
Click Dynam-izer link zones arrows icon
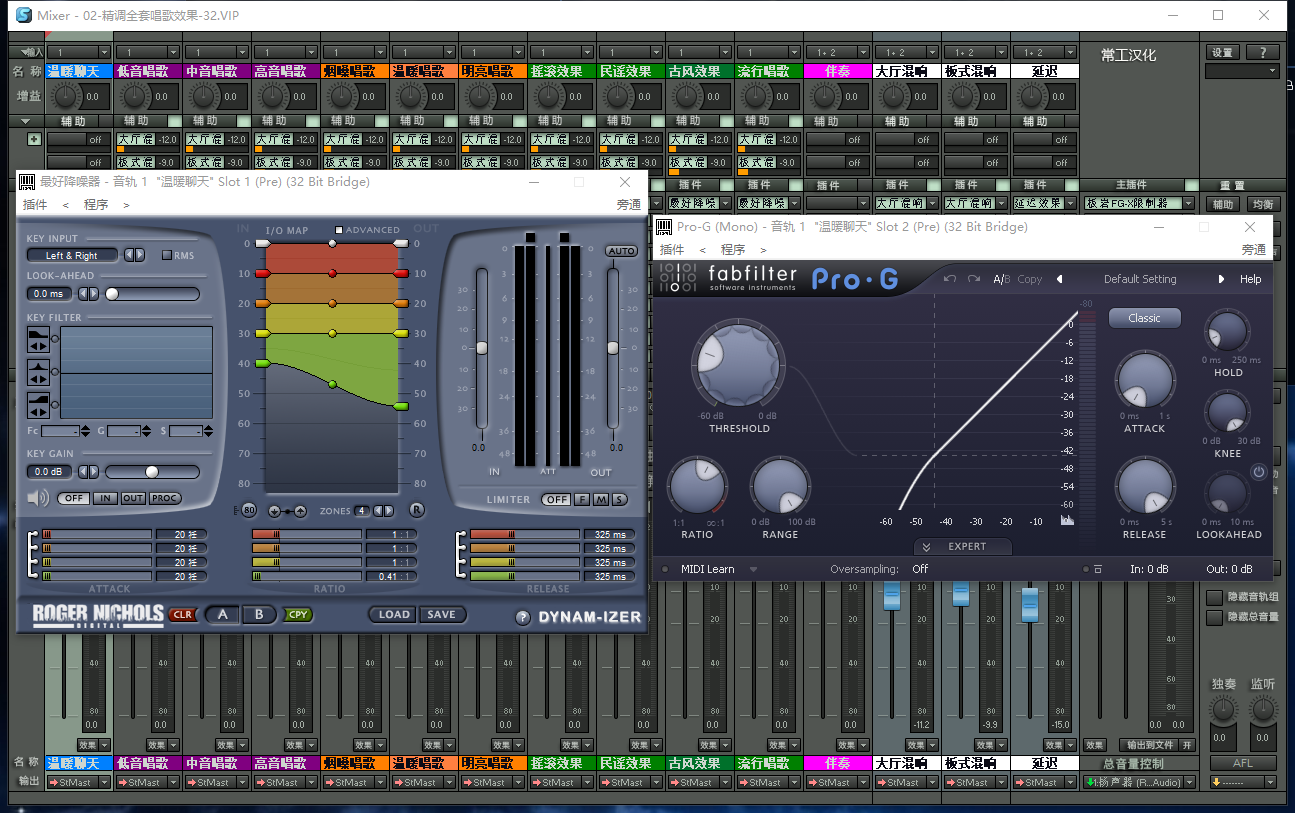point(287,511)
